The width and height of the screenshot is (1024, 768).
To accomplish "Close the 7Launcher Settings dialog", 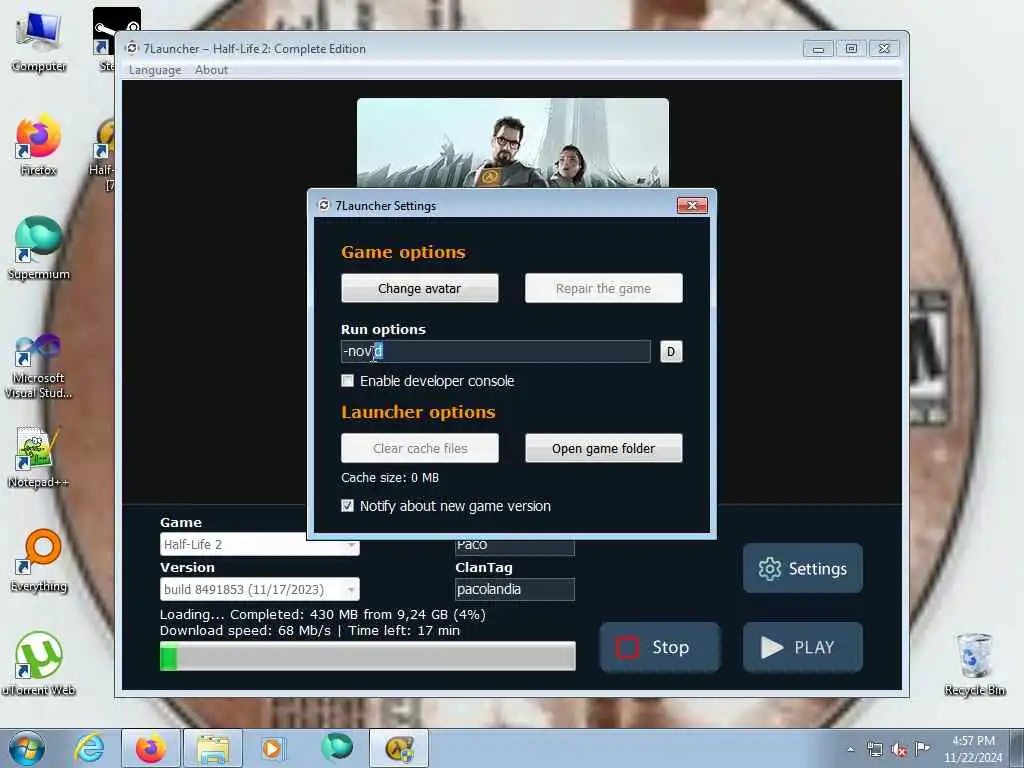I will 692,205.
